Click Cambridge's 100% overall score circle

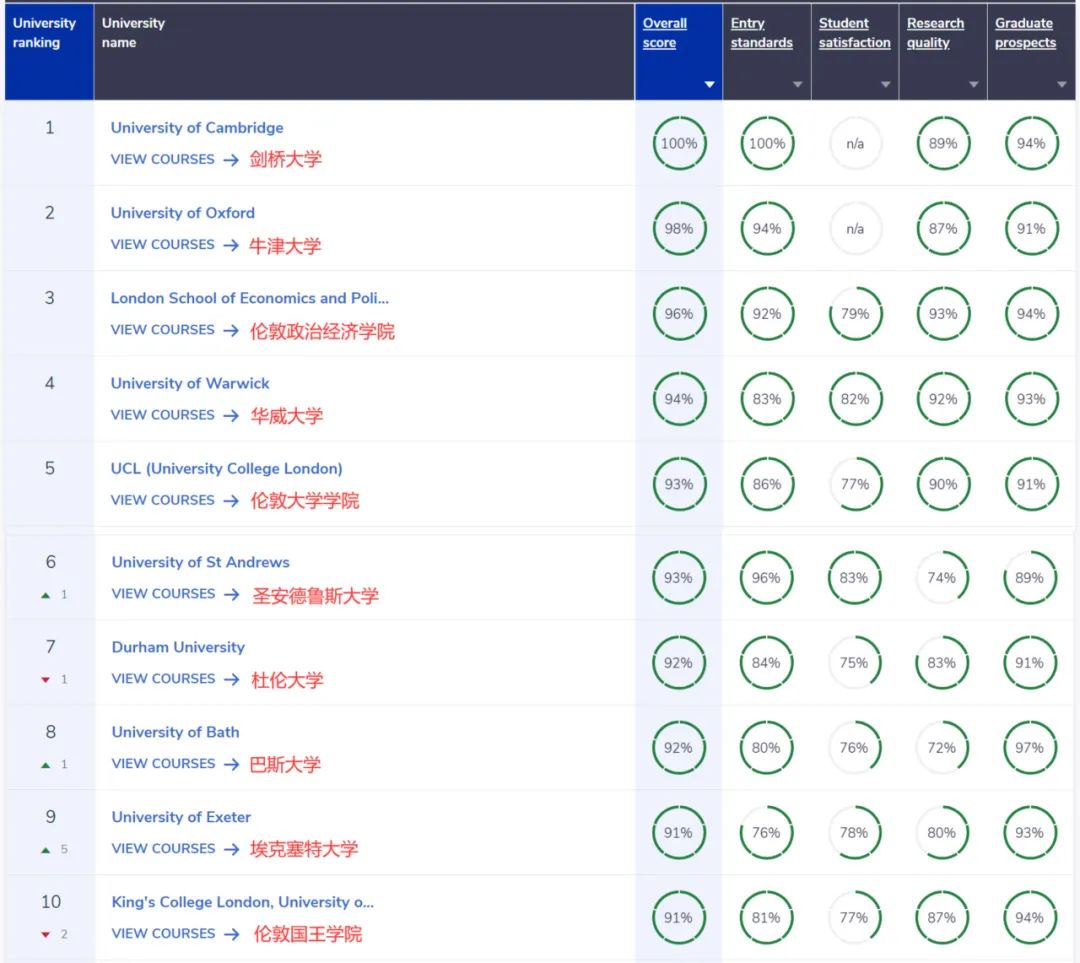pos(679,143)
